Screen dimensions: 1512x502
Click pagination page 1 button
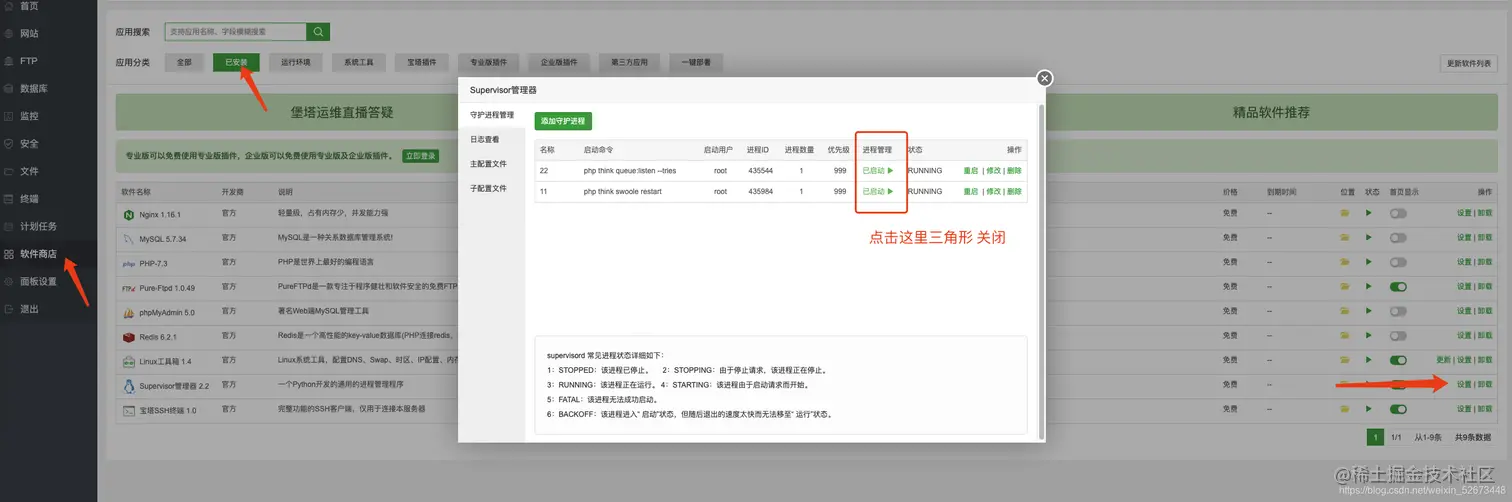(1375, 437)
